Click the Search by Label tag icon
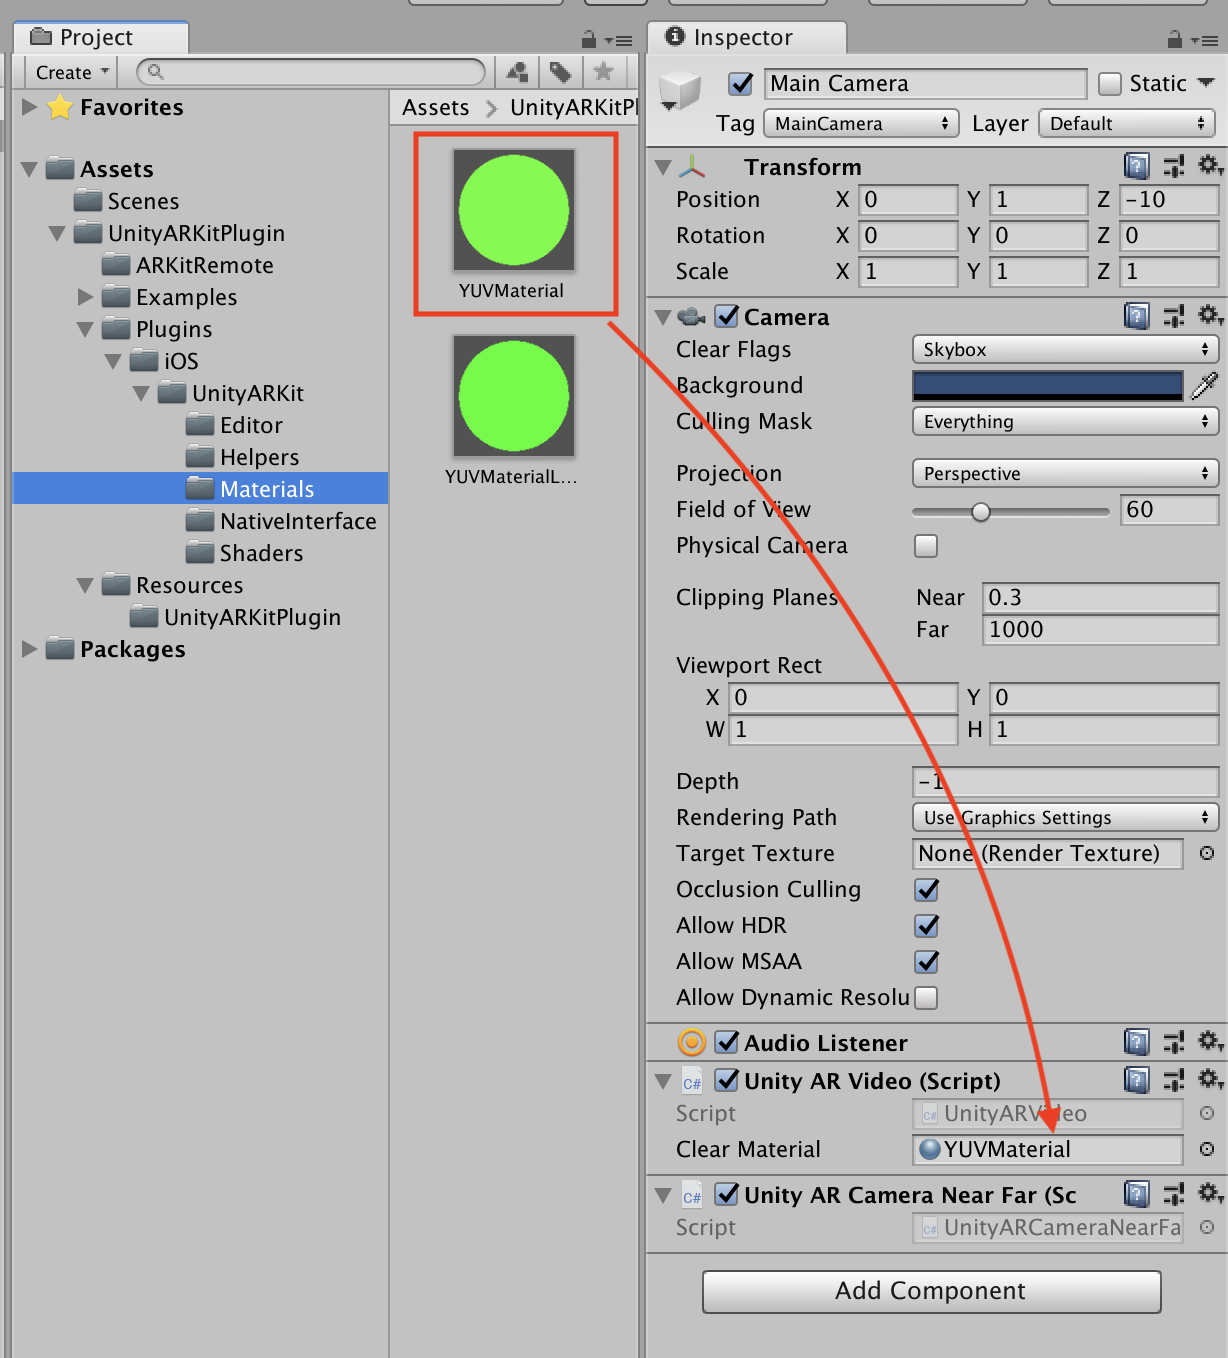 [560, 72]
